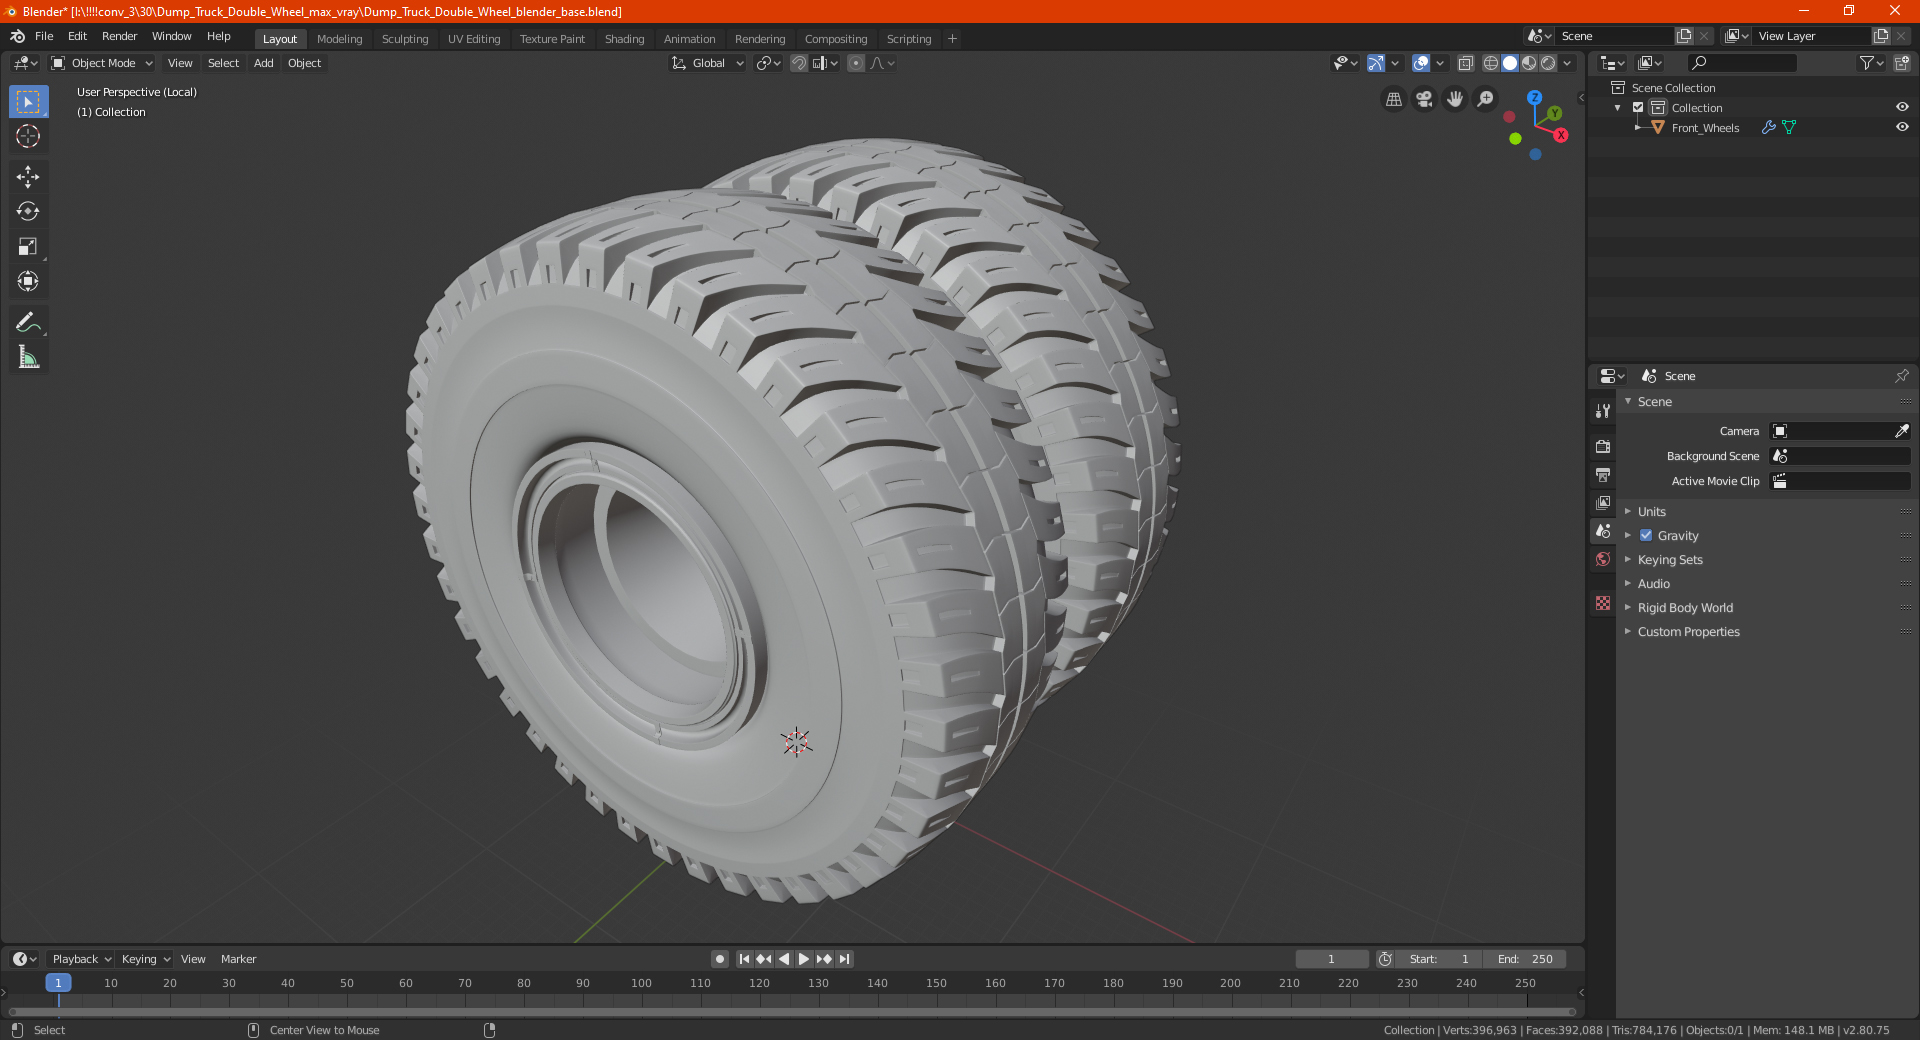
Task: Open the Output properties tab
Action: [1603, 474]
